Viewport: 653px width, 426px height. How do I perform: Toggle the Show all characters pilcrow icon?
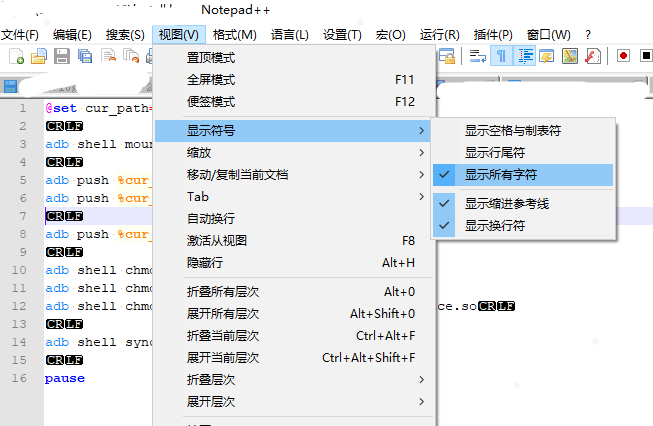501,56
